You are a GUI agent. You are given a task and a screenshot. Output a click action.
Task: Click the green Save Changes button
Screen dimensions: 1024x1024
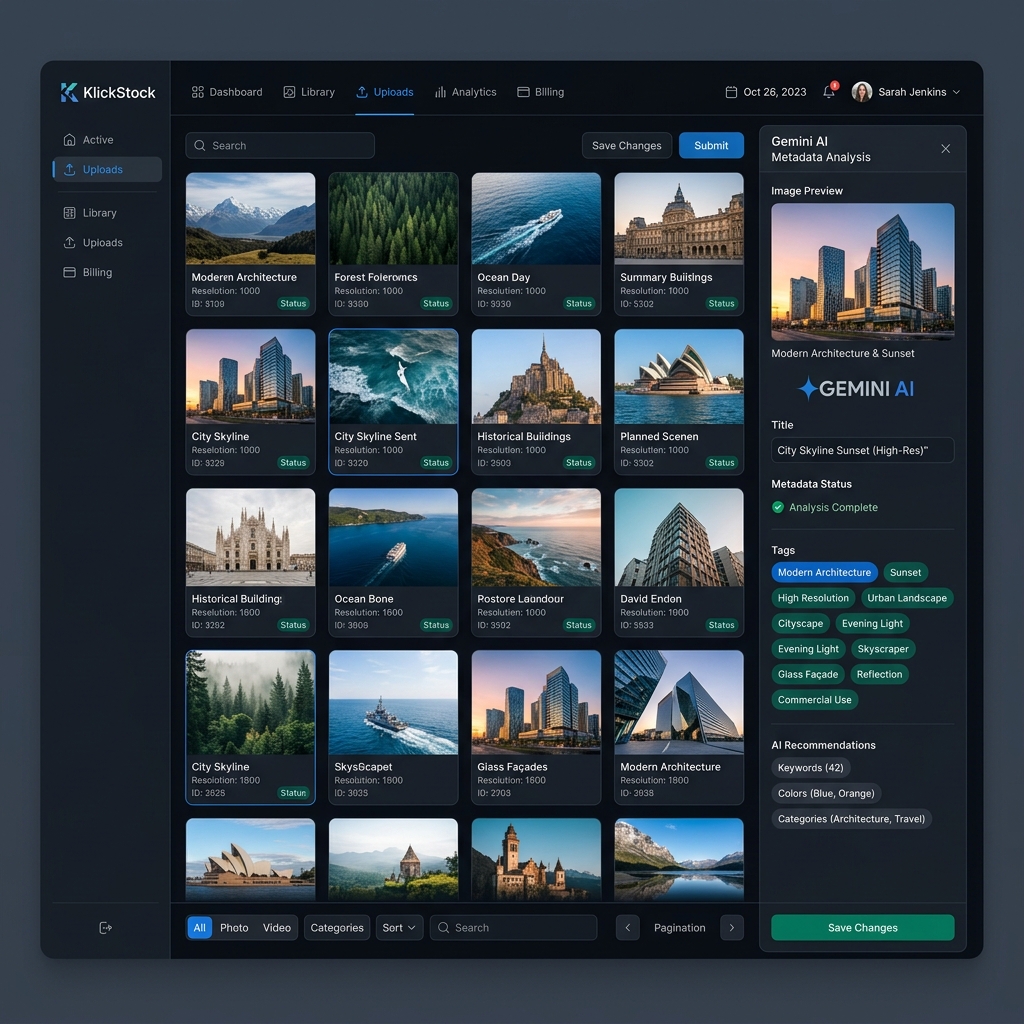click(862, 928)
